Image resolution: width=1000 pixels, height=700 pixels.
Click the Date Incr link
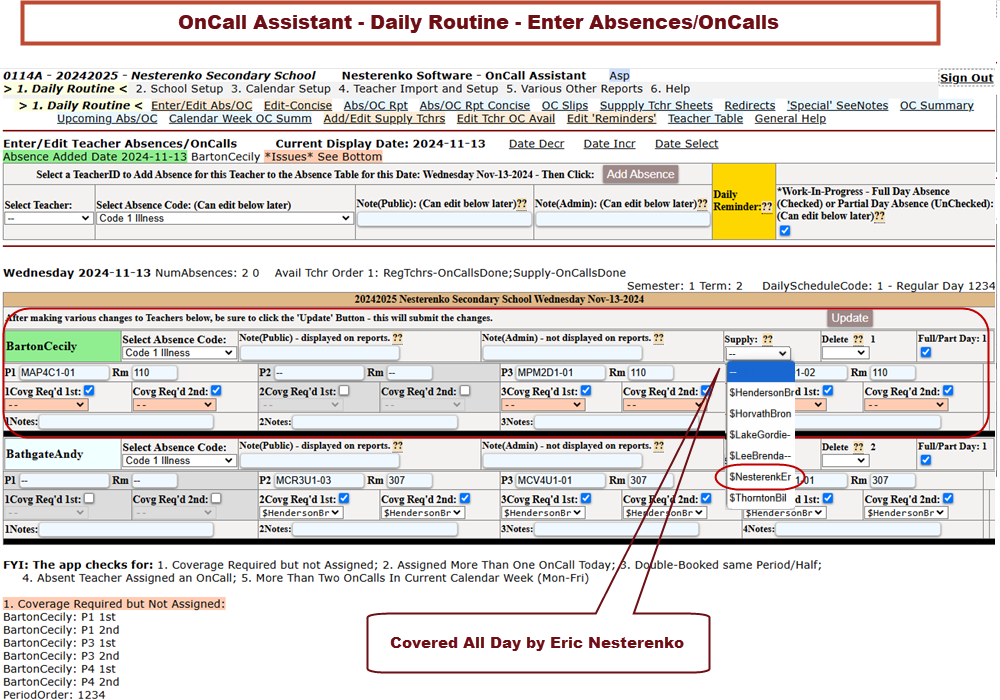609,144
